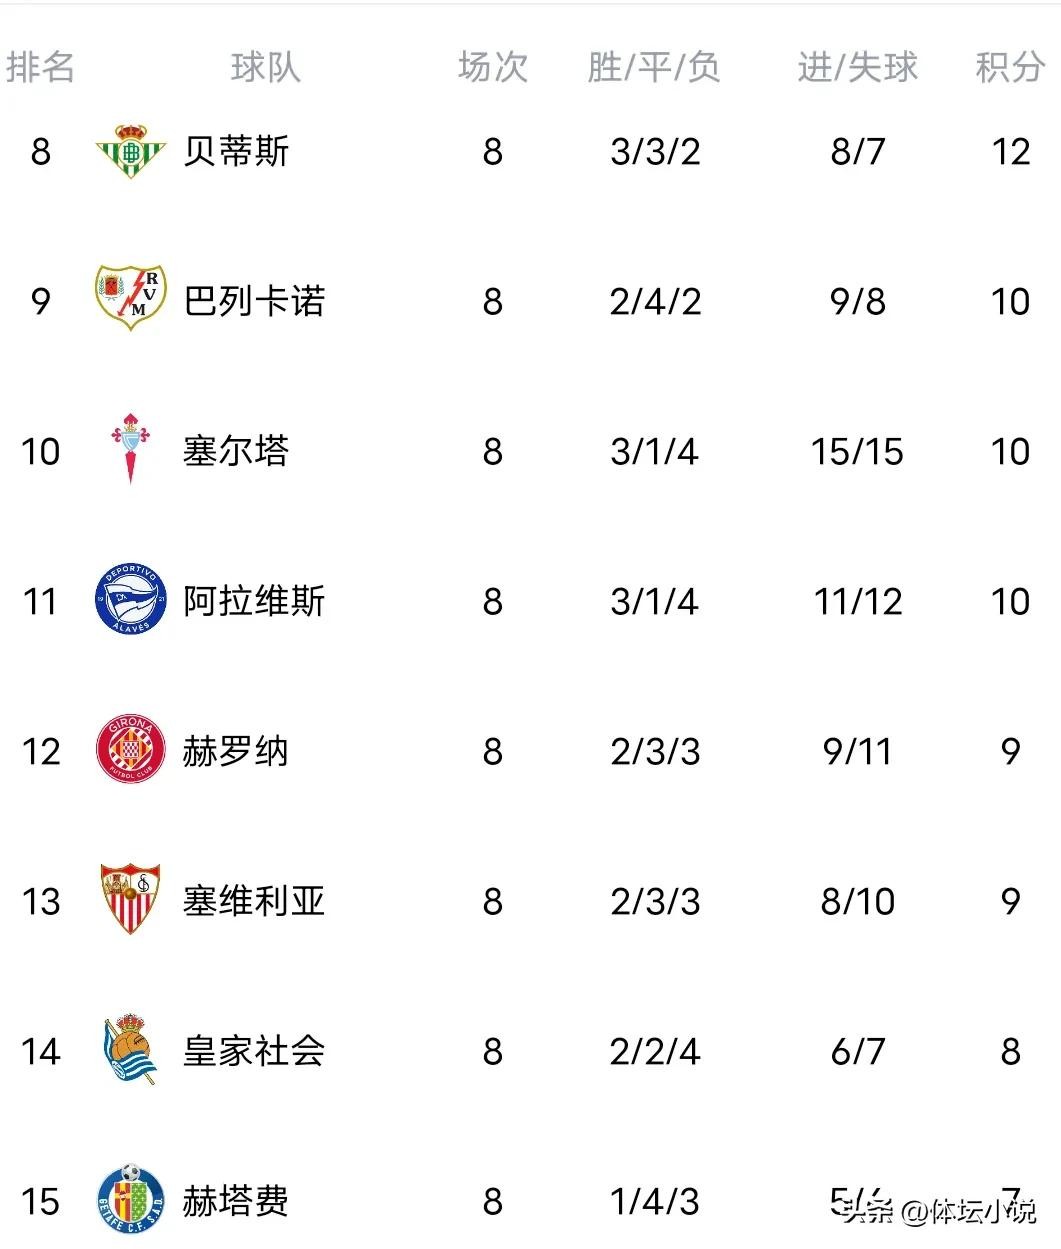Click 塞维利亚's 2/3/3 record
Image resolution: width=1061 pixels, height=1249 pixels.
tap(655, 901)
